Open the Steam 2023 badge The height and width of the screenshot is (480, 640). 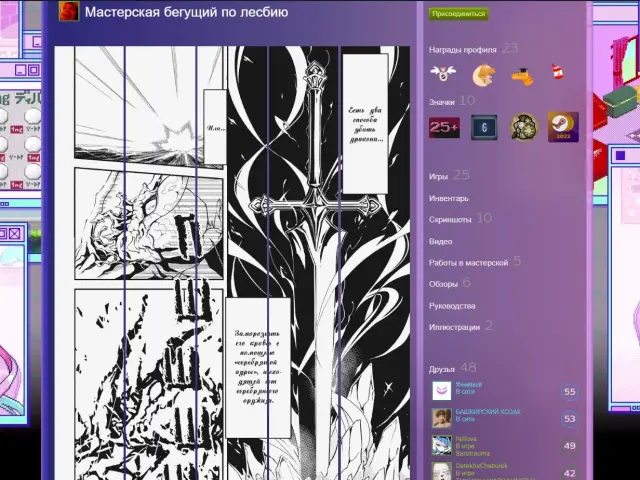pyautogui.click(x=563, y=127)
